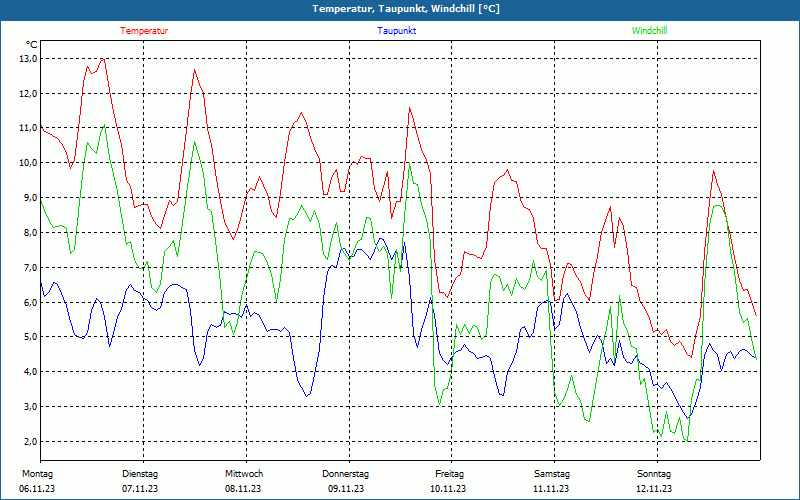Viewport: 800px width, 500px height.
Task: Click the 4,0 y-axis value
Action: point(31,371)
